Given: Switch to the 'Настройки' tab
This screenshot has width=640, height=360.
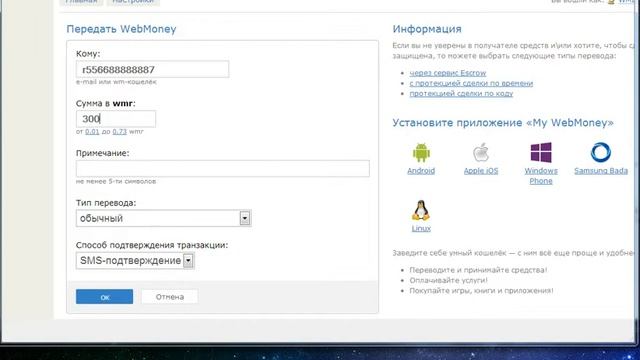Looking at the screenshot, I should (x=133, y=2).
